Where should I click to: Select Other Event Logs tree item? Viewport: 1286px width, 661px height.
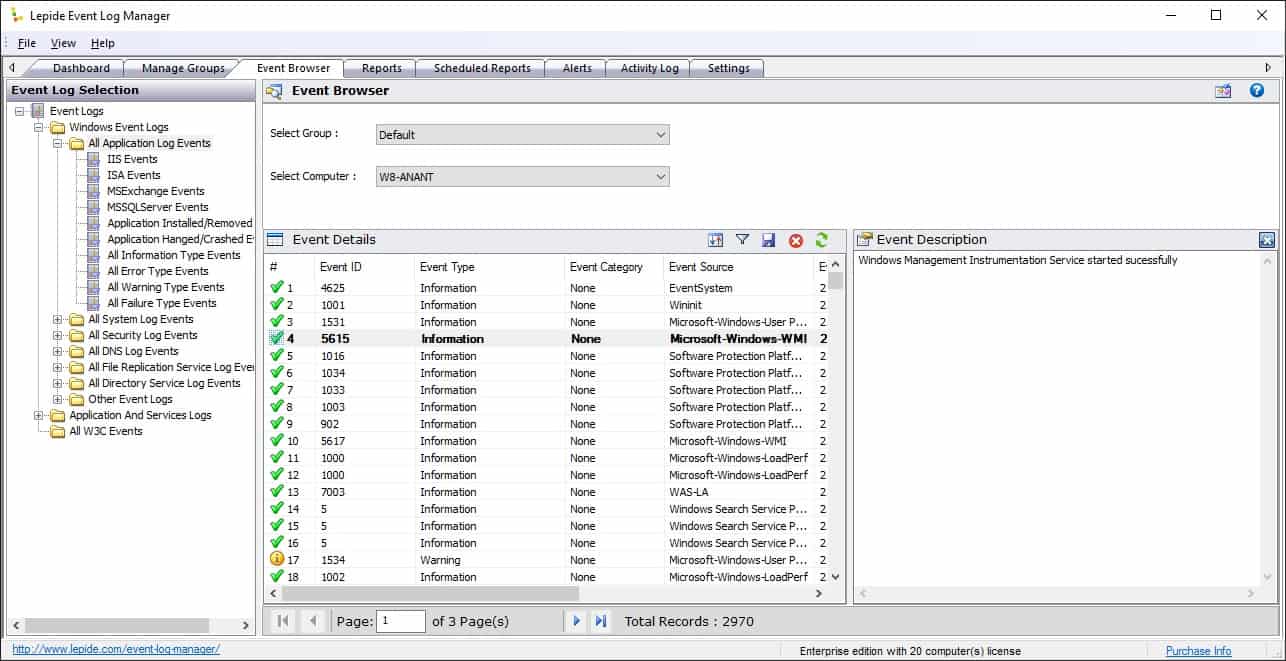tap(130, 399)
